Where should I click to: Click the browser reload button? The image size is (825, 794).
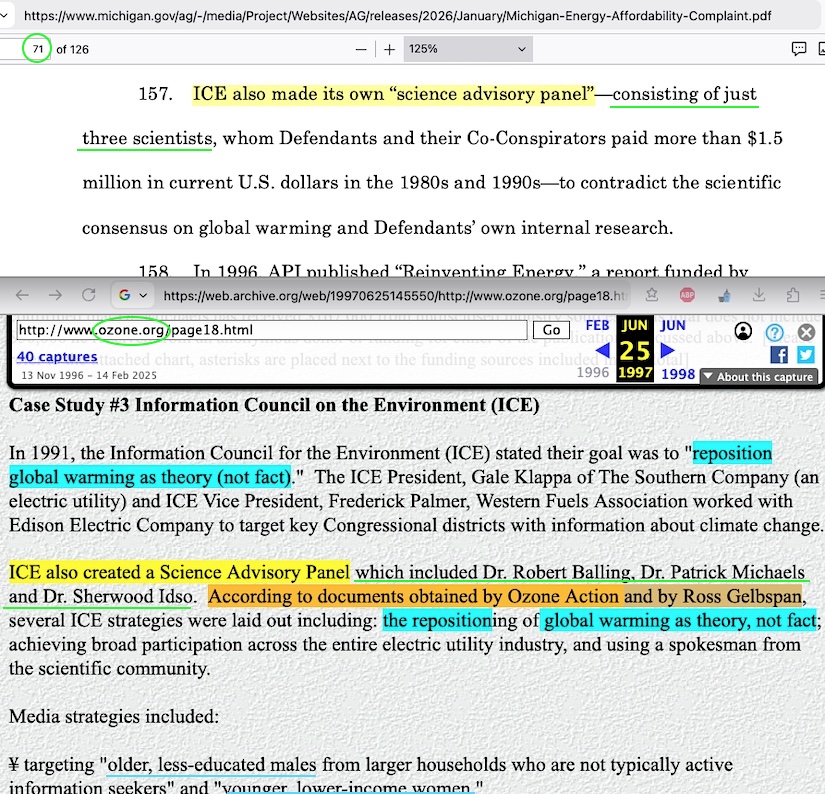tap(88, 295)
